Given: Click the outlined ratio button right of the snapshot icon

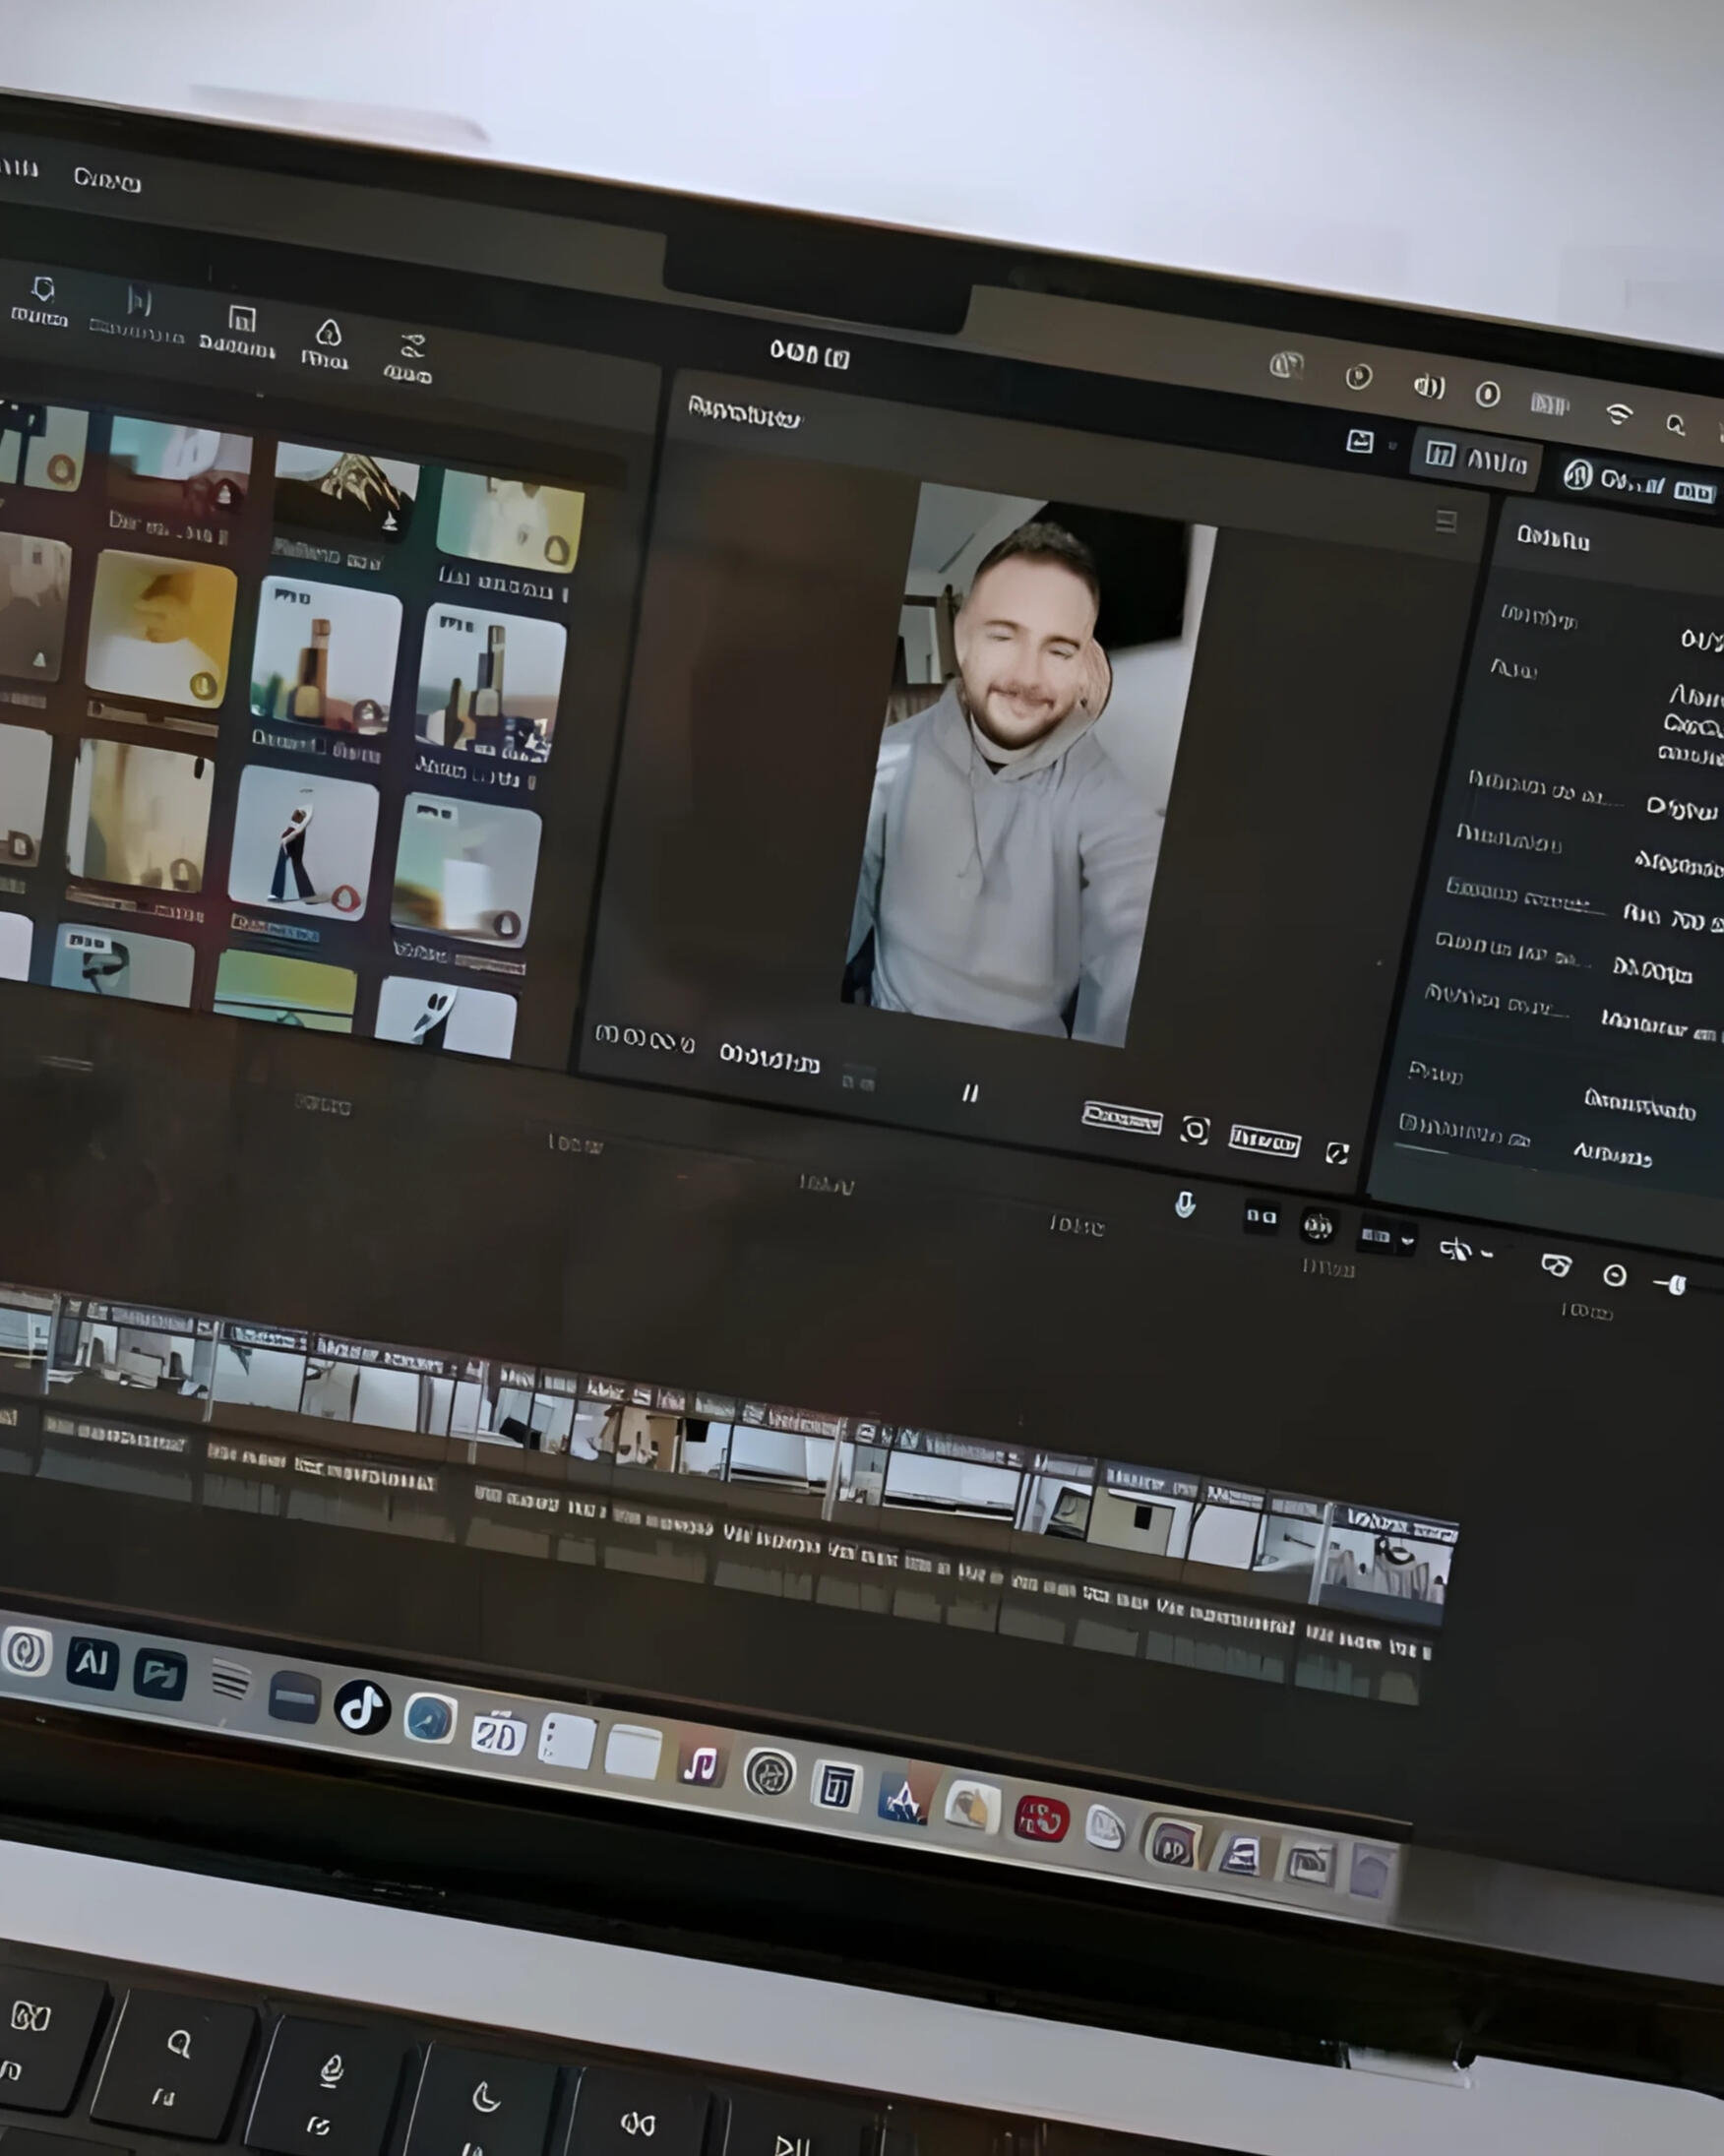Looking at the screenshot, I should point(1264,1140).
